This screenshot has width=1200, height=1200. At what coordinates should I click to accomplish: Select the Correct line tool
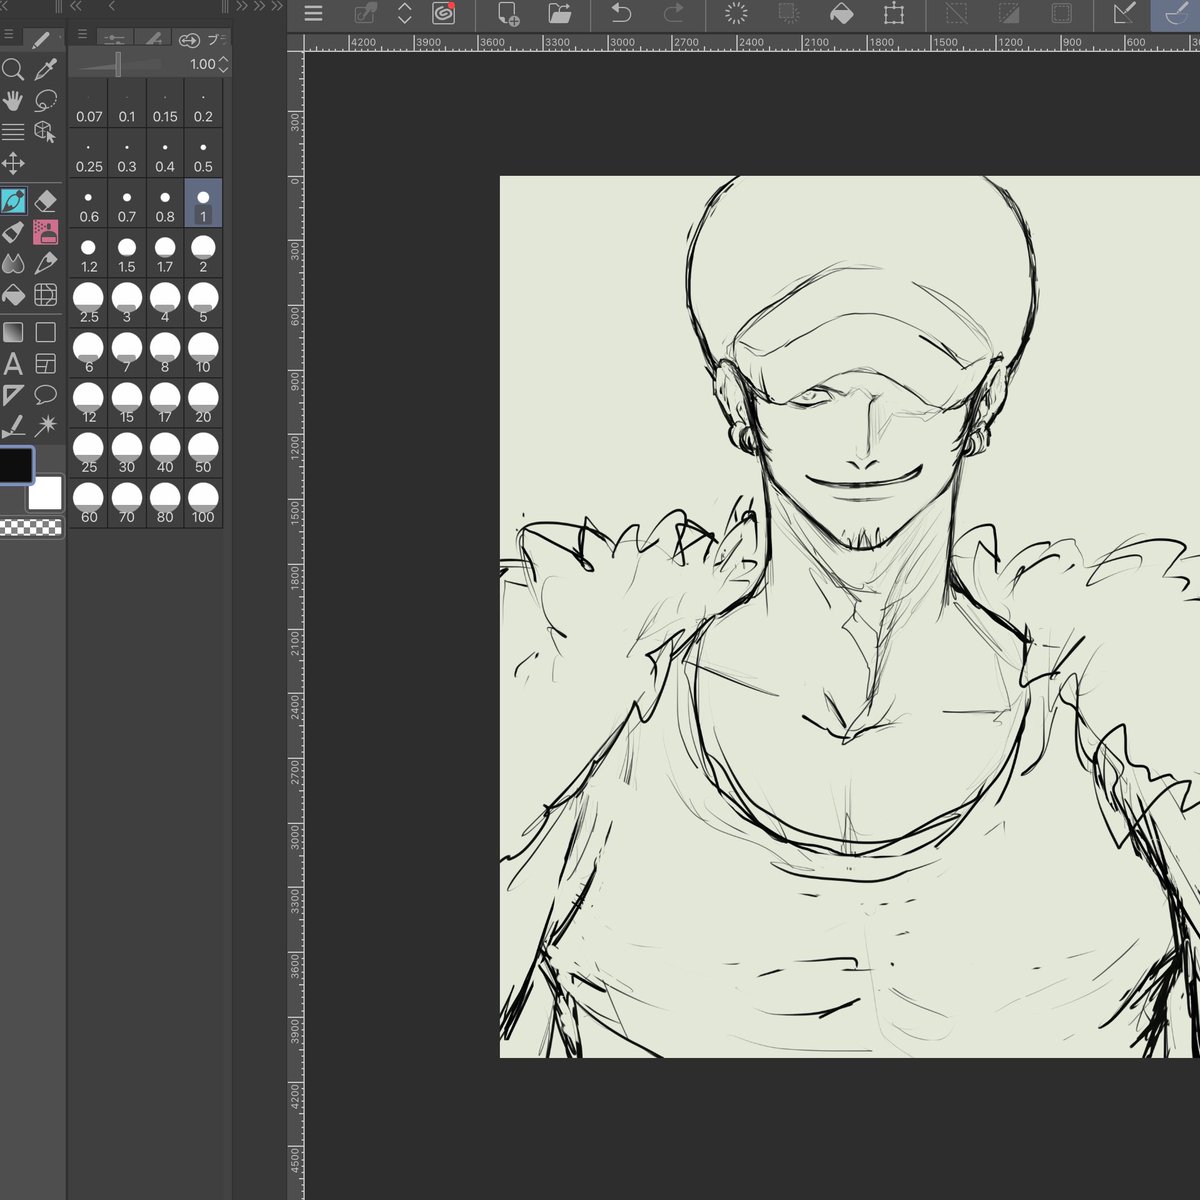[x=13, y=426]
